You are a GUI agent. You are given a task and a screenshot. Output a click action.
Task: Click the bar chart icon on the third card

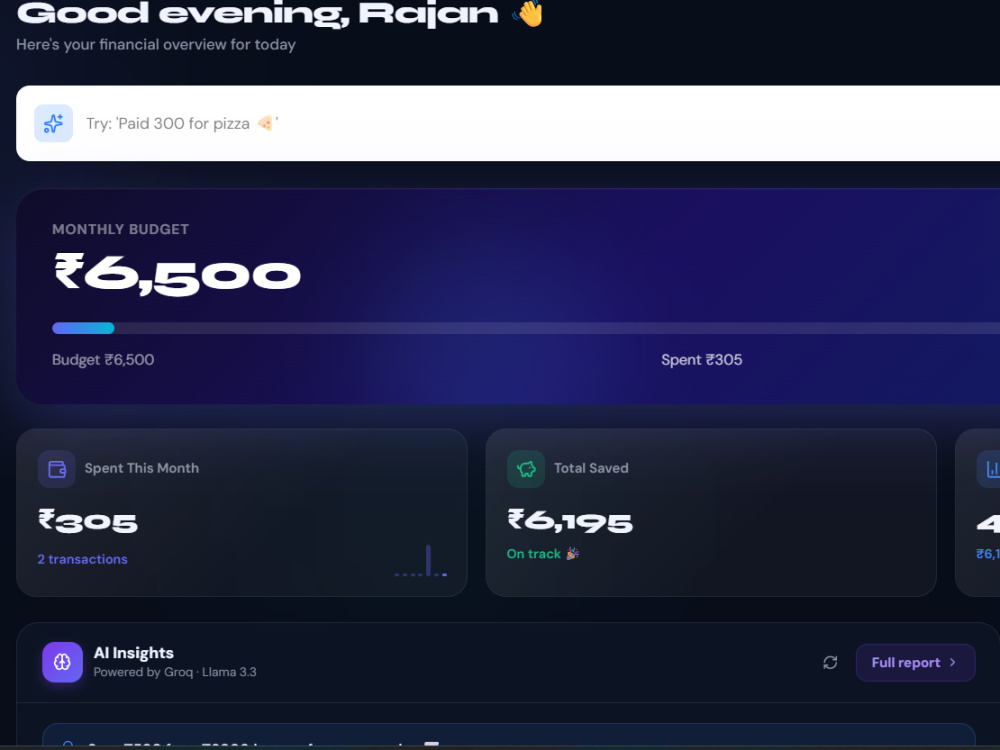pyautogui.click(x=989, y=469)
